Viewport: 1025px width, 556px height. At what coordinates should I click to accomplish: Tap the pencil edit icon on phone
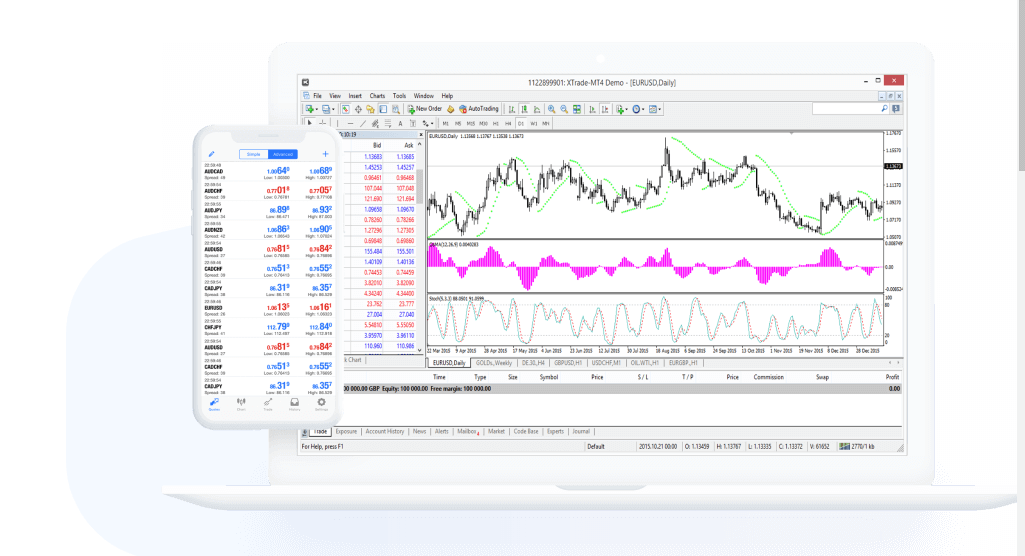point(212,154)
